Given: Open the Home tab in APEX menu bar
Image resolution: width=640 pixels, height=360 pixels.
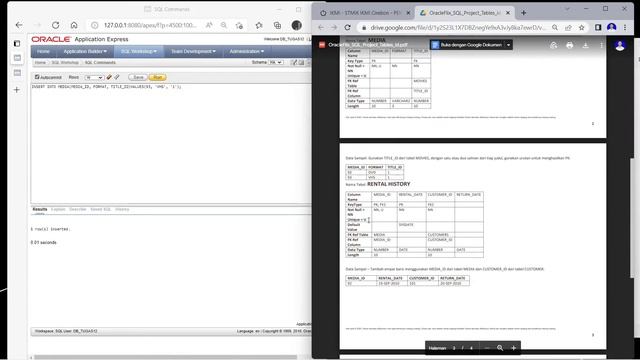Looking at the screenshot, I should coord(43,51).
